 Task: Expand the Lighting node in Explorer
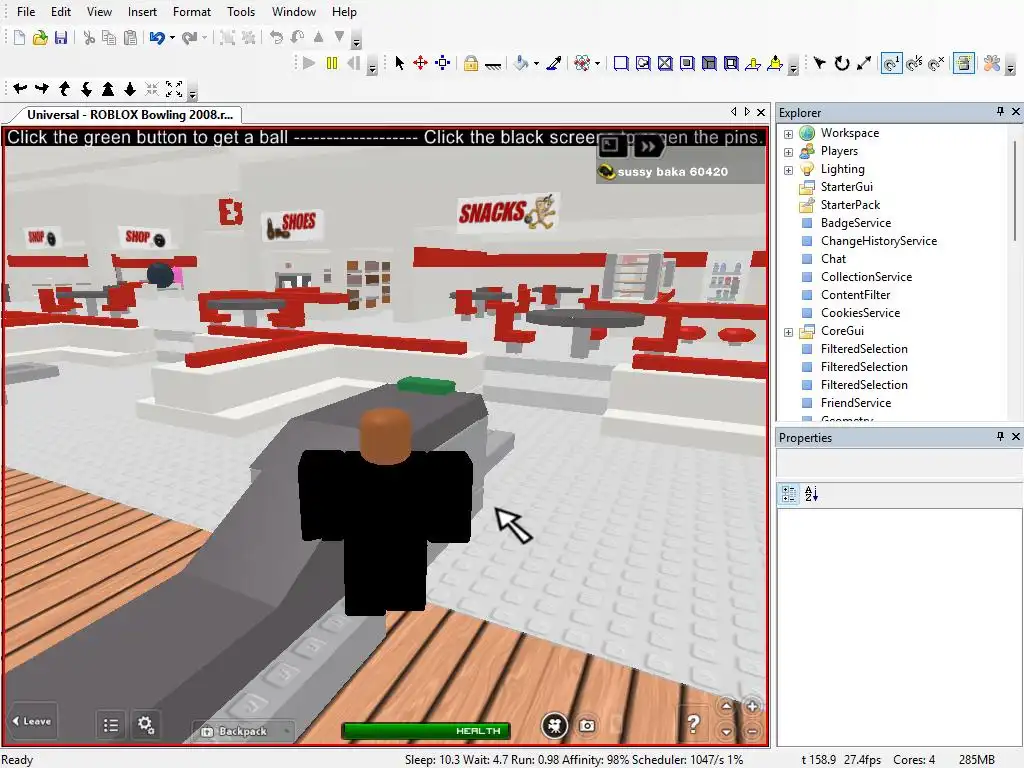[x=788, y=170]
